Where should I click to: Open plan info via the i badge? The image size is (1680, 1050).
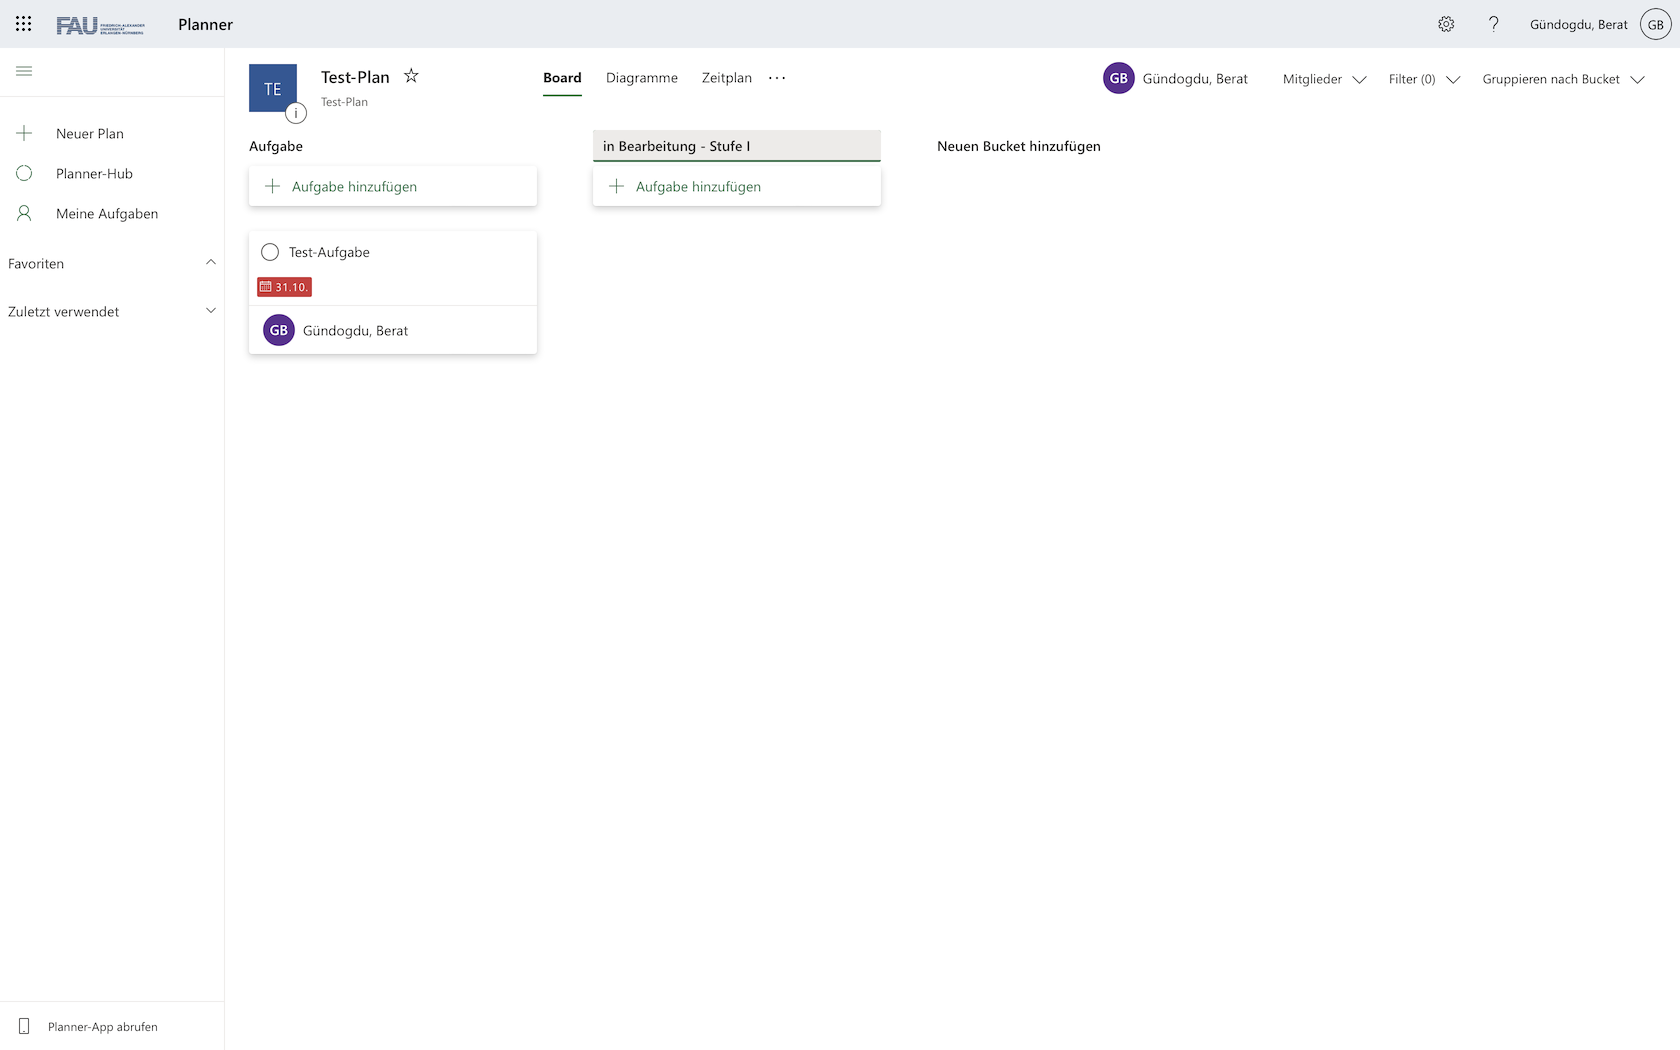(x=296, y=113)
